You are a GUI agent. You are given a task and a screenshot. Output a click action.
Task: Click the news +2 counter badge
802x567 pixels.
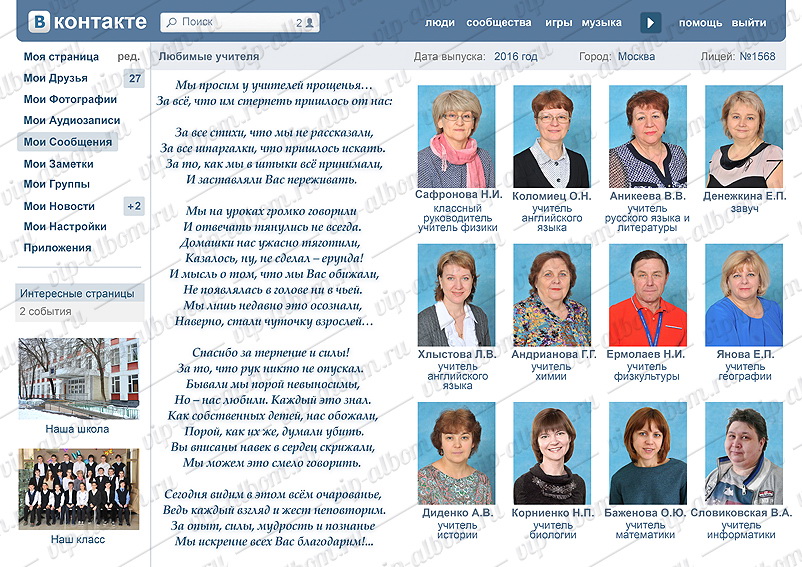[x=134, y=206]
